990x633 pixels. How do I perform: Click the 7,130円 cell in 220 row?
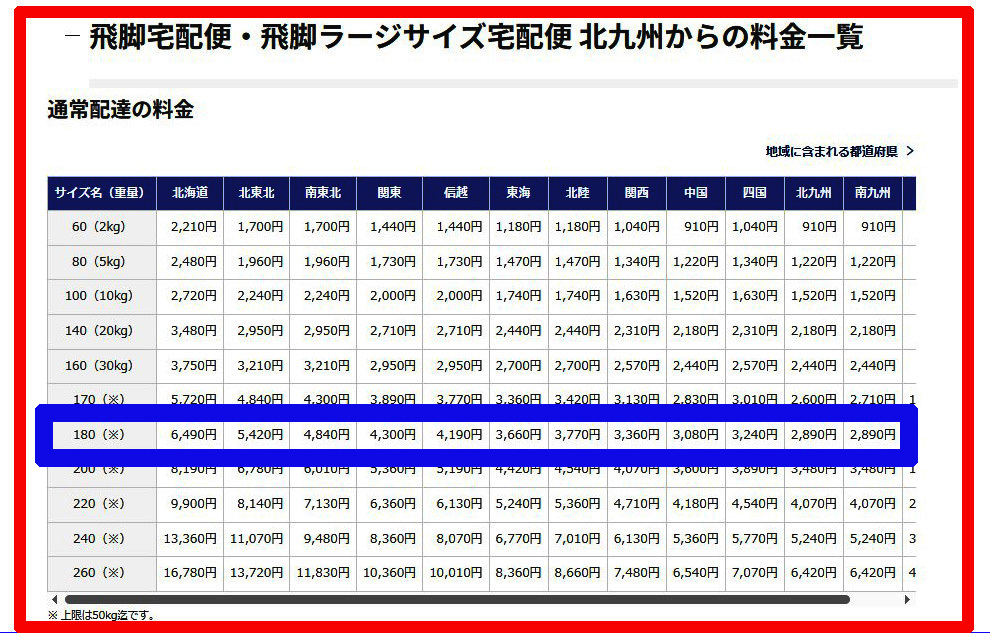(x=323, y=504)
